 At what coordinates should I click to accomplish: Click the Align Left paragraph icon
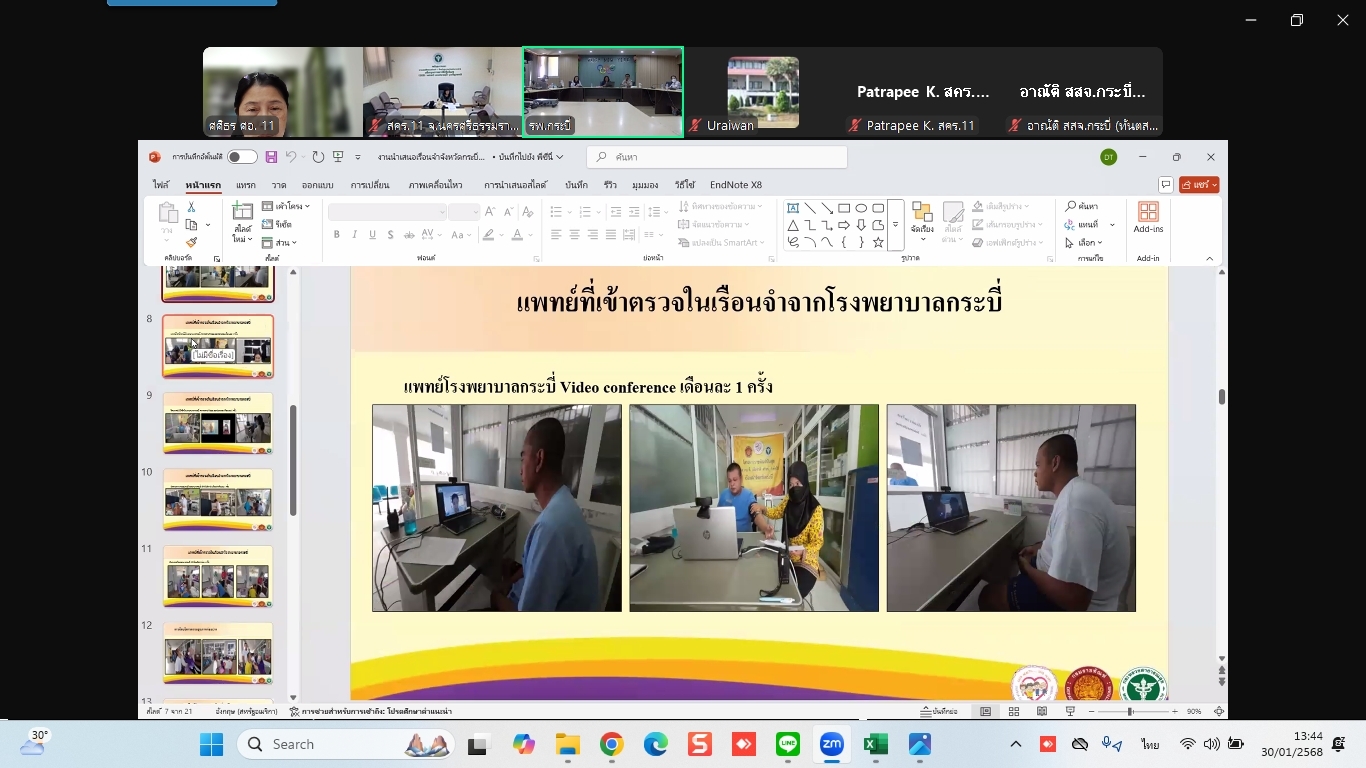pos(556,235)
